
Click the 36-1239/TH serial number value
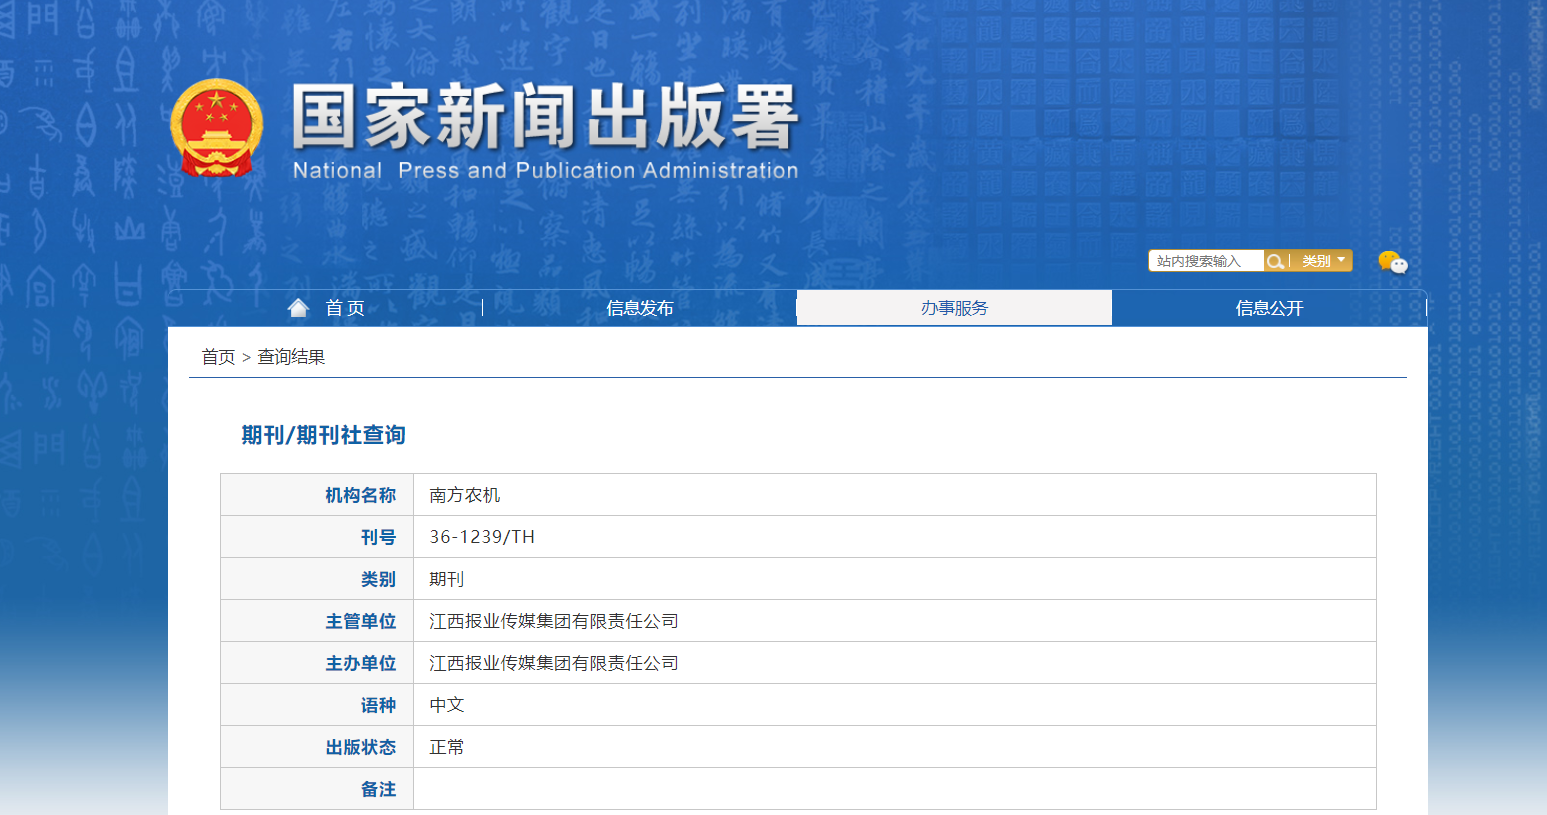click(482, 537)
